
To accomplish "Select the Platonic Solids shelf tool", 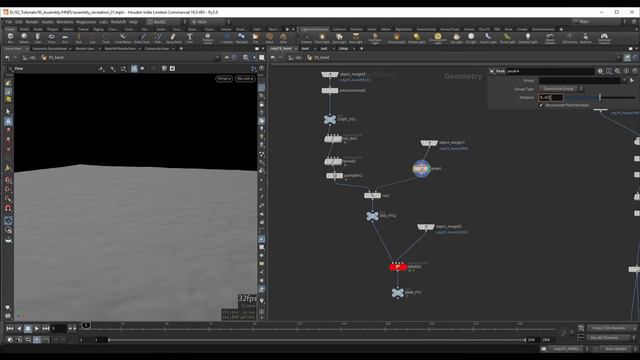I will point(208,38).
